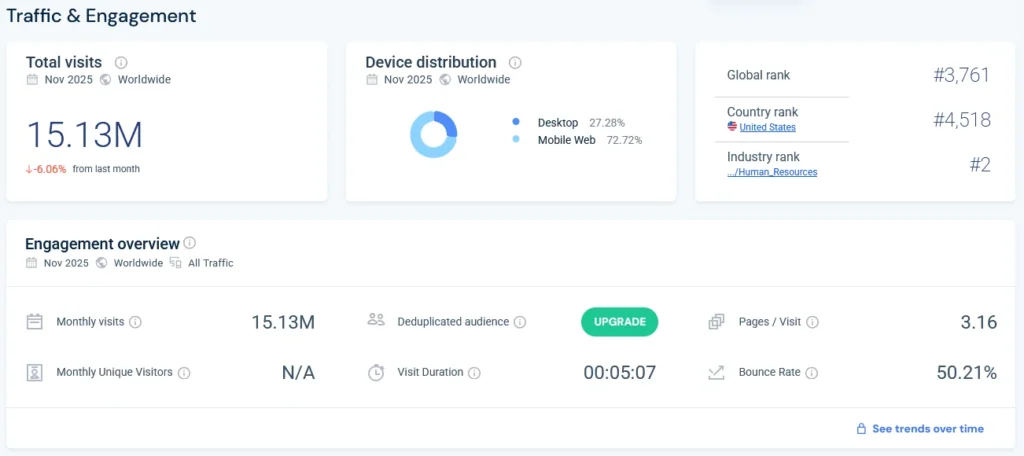Click info icon next to Monthly Unique Visitors

click(x=184, y=373)
